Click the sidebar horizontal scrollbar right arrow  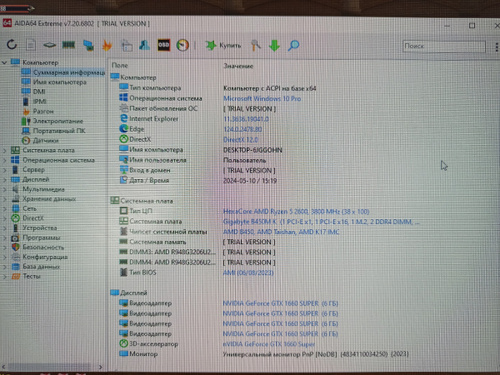point(101,367)
